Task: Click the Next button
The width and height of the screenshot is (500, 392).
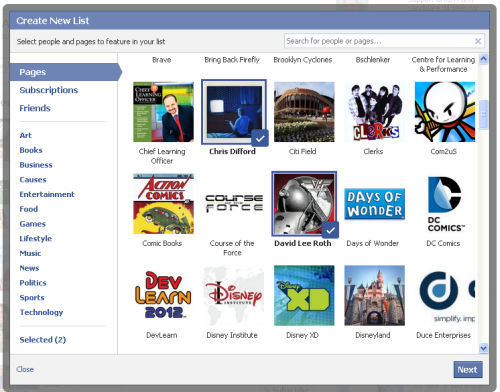Action: click(468, 370)
